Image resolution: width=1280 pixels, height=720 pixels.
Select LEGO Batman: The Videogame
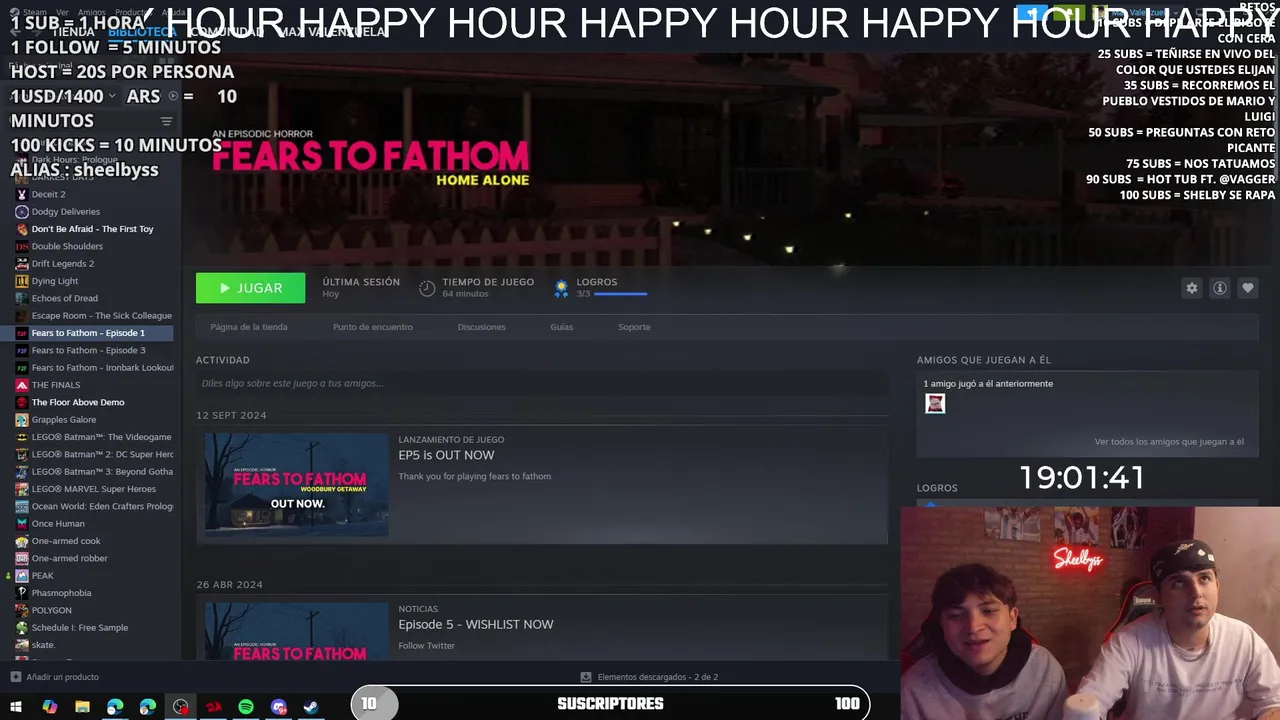pyautogui.click(x=101, y=437)
